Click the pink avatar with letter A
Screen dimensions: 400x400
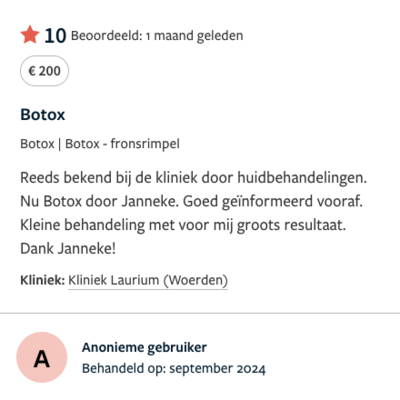[42, 357]
